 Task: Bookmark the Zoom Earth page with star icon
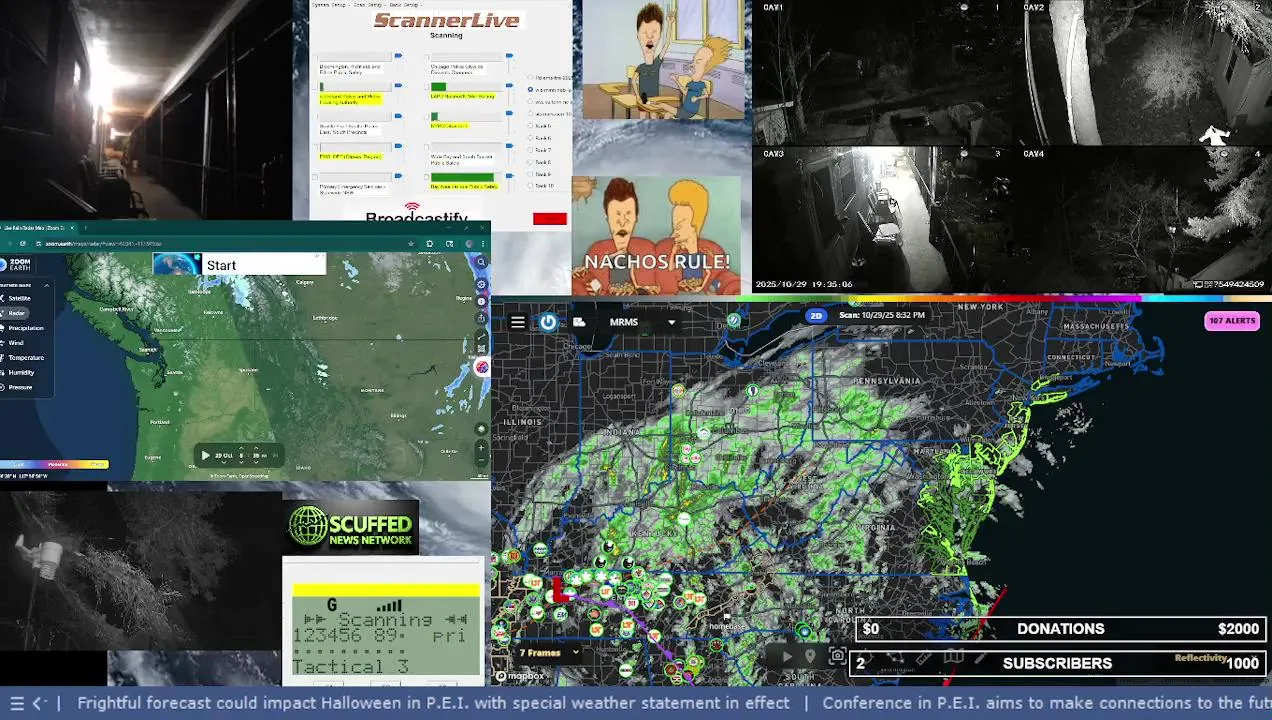point(411,243)
